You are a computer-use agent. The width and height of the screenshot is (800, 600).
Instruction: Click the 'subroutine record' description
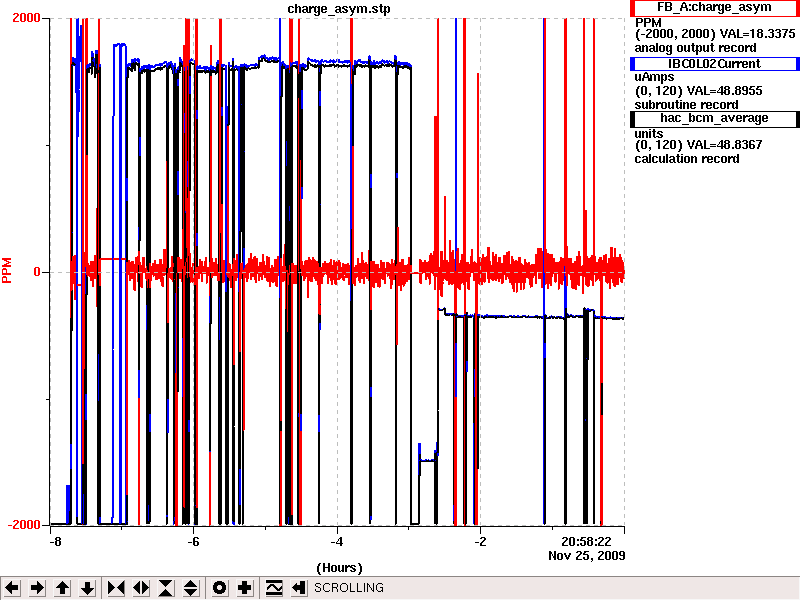tap(686, 105)
